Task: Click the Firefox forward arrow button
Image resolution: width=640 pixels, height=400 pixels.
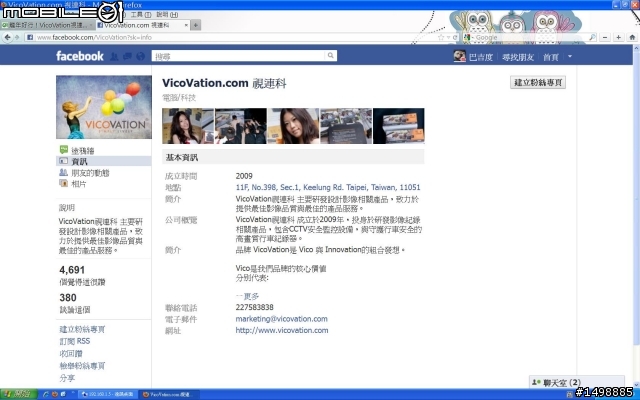Action: (x=17, y=37)
